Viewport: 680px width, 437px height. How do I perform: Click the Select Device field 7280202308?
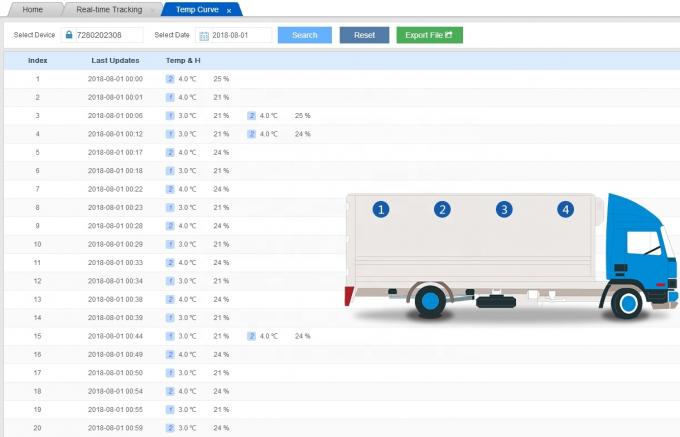click(102, 35)
